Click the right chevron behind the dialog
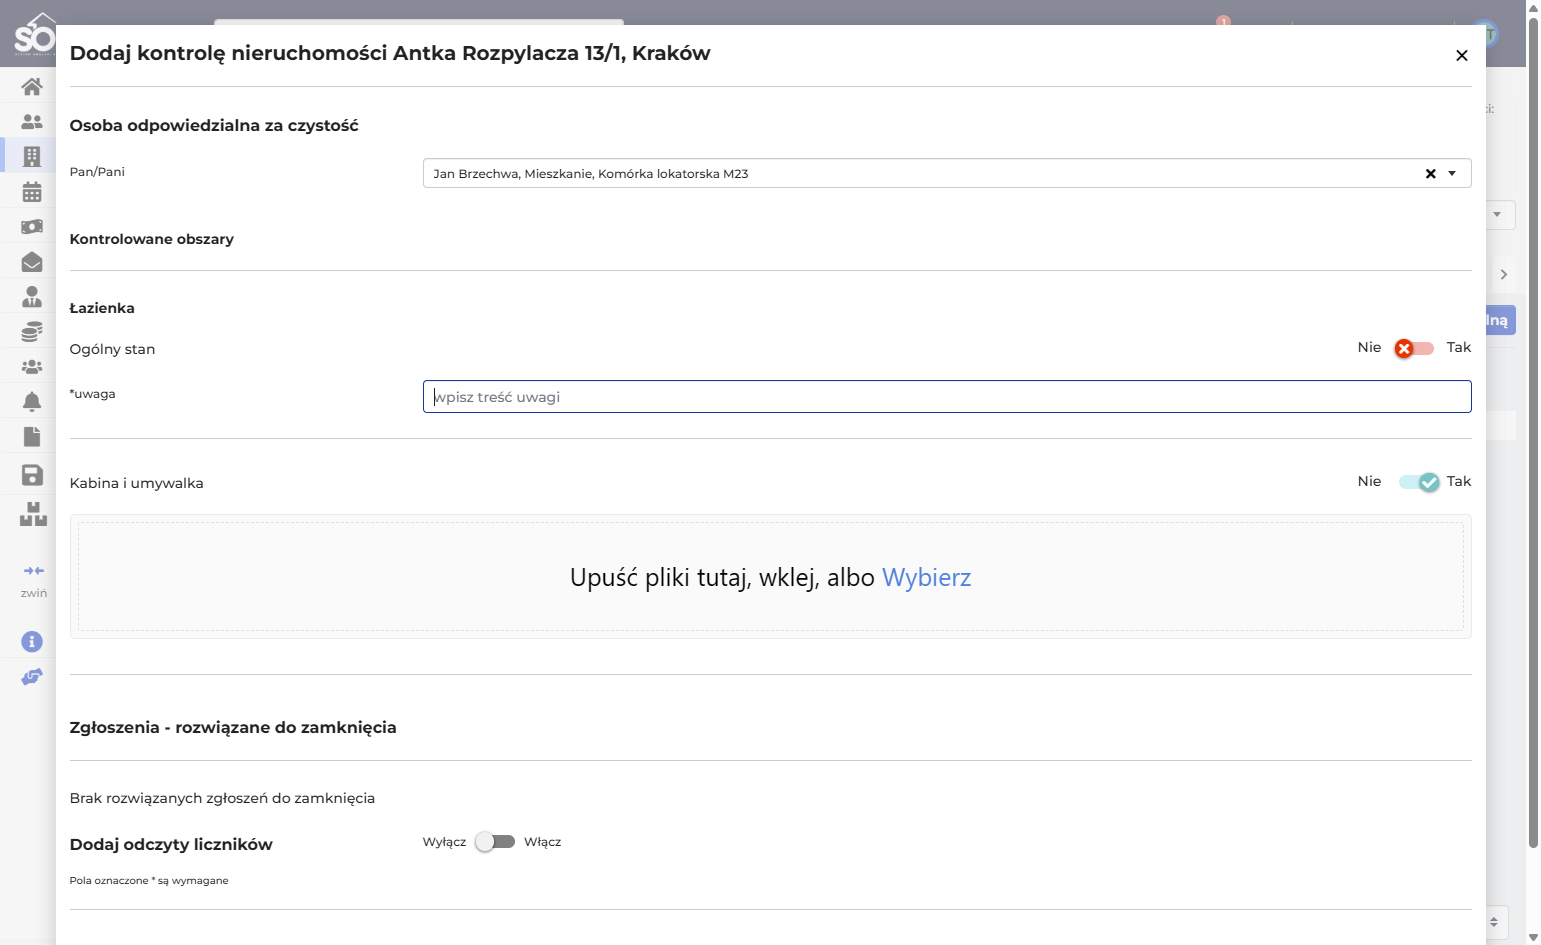This screenshot has height=945, width=1541. (x=1503, y=274)
